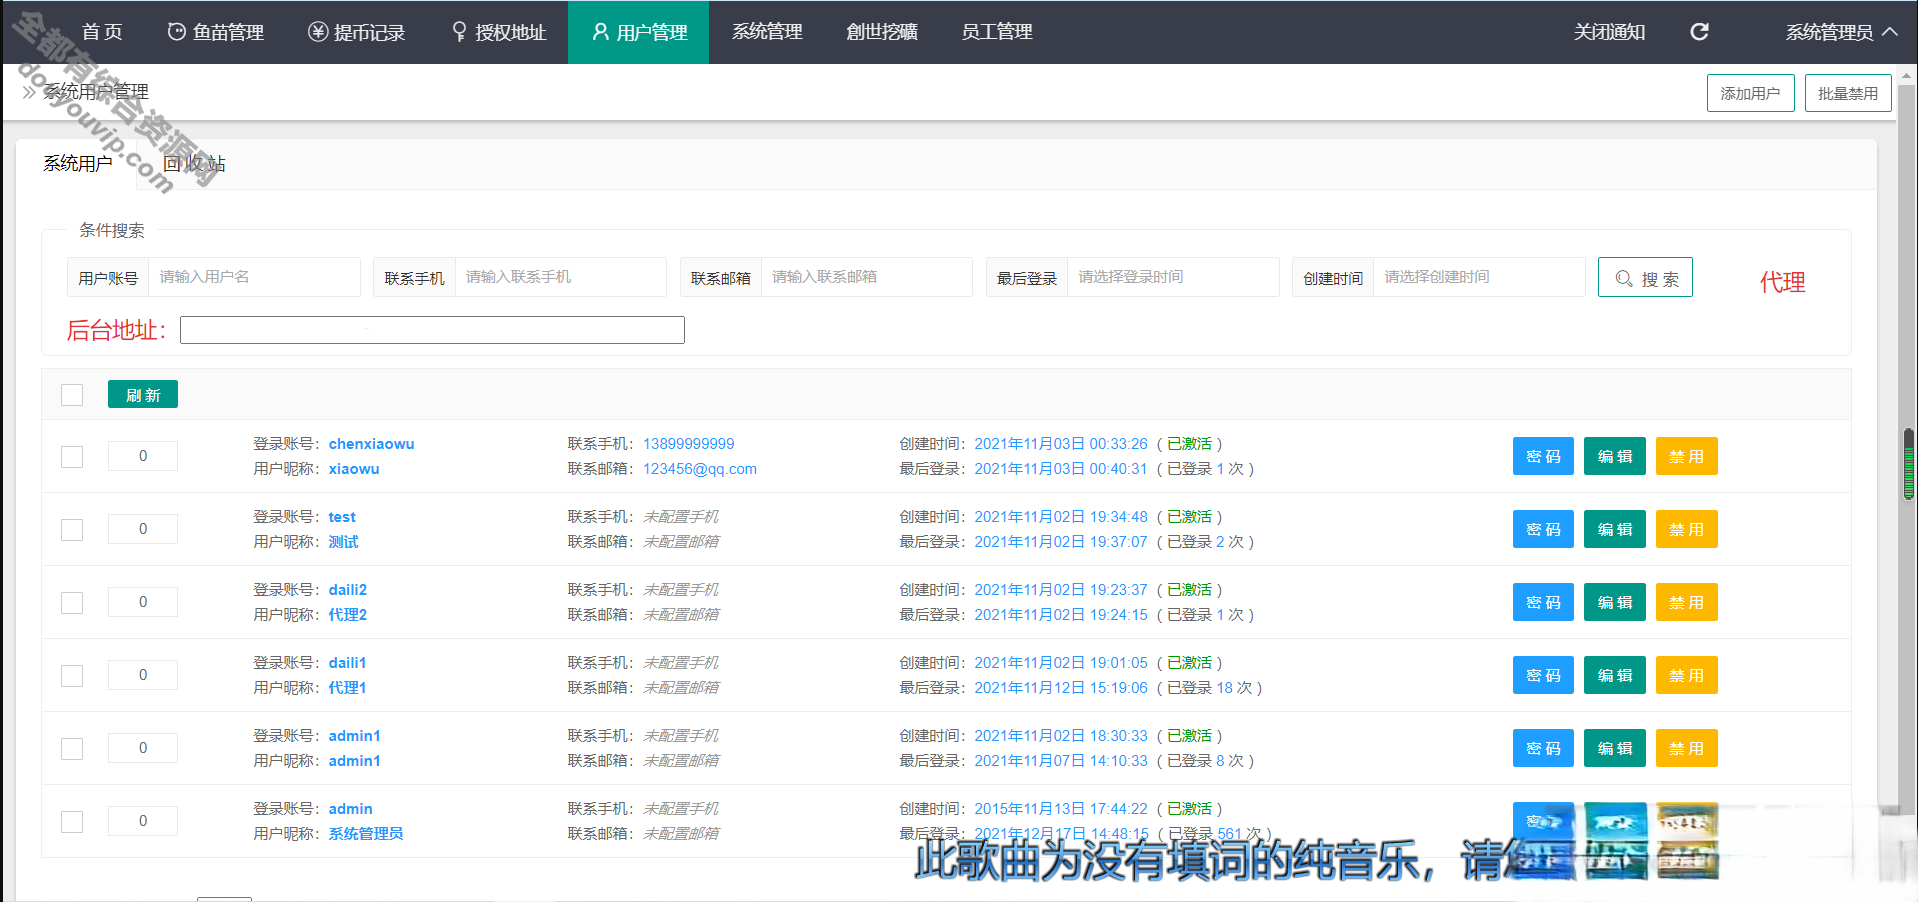The image size is (1918, 902).
Task: Open 首页 menu item
Action: click(x=102, y=32)
